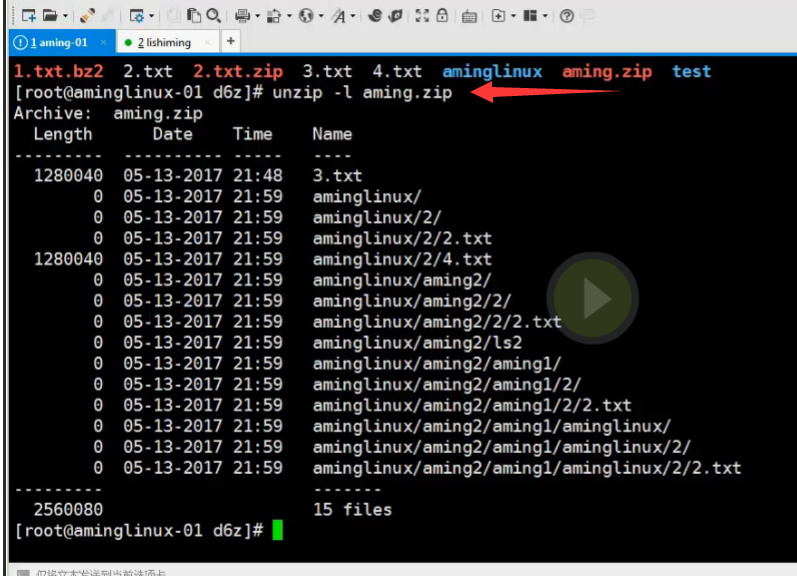Viewport: 797px width, 576px height.
Task: Click the Date column header
Action: 173,134
